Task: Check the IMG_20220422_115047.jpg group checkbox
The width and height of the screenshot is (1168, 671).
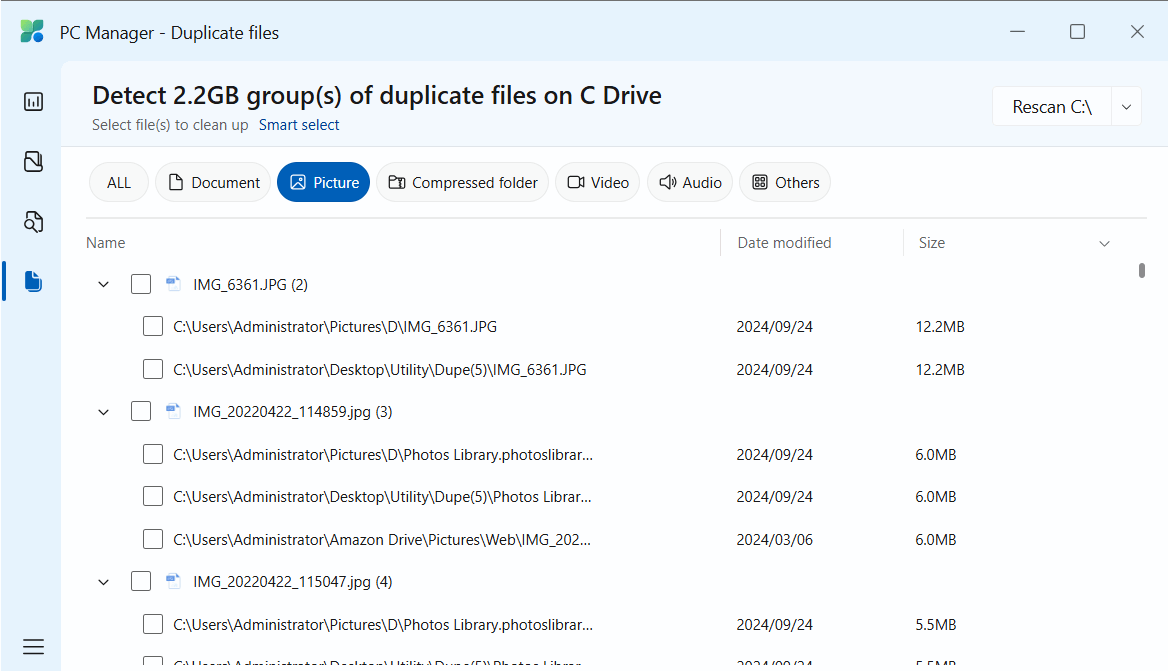Action: pos(141,581)
